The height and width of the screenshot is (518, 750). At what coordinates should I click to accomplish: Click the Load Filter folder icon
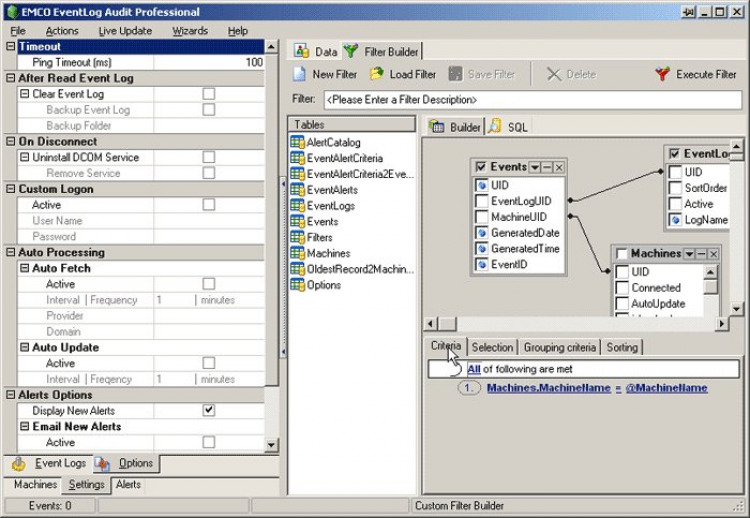coord(377,74)
